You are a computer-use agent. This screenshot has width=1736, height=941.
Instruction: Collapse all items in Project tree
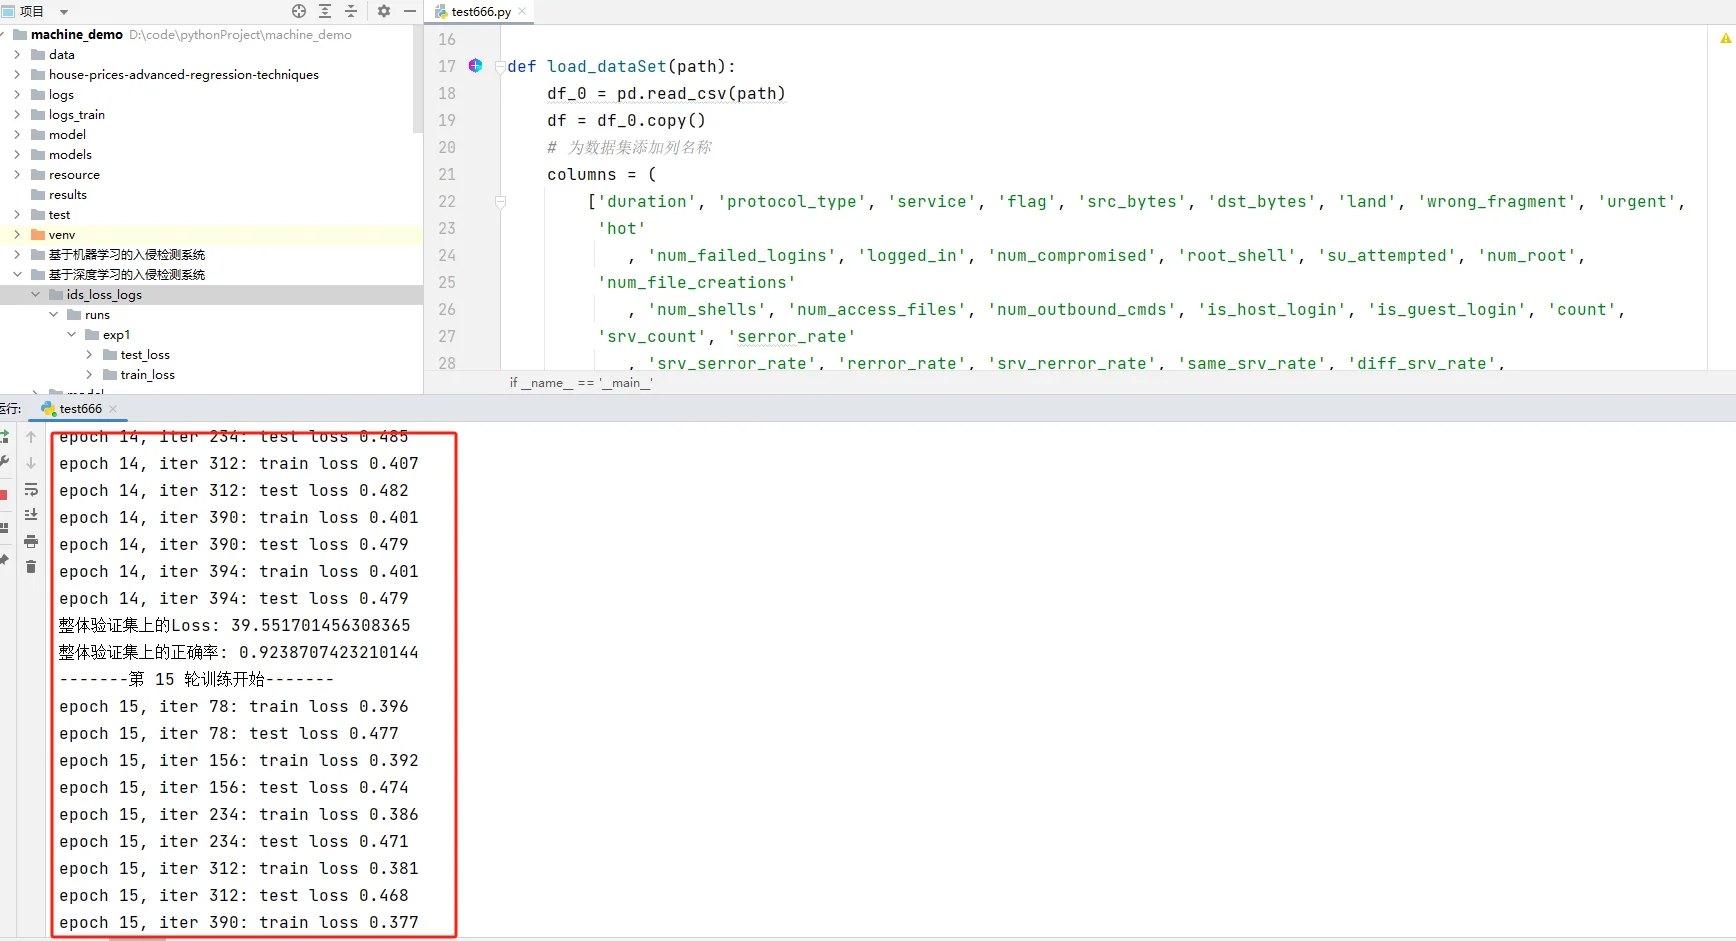point(351,11)
